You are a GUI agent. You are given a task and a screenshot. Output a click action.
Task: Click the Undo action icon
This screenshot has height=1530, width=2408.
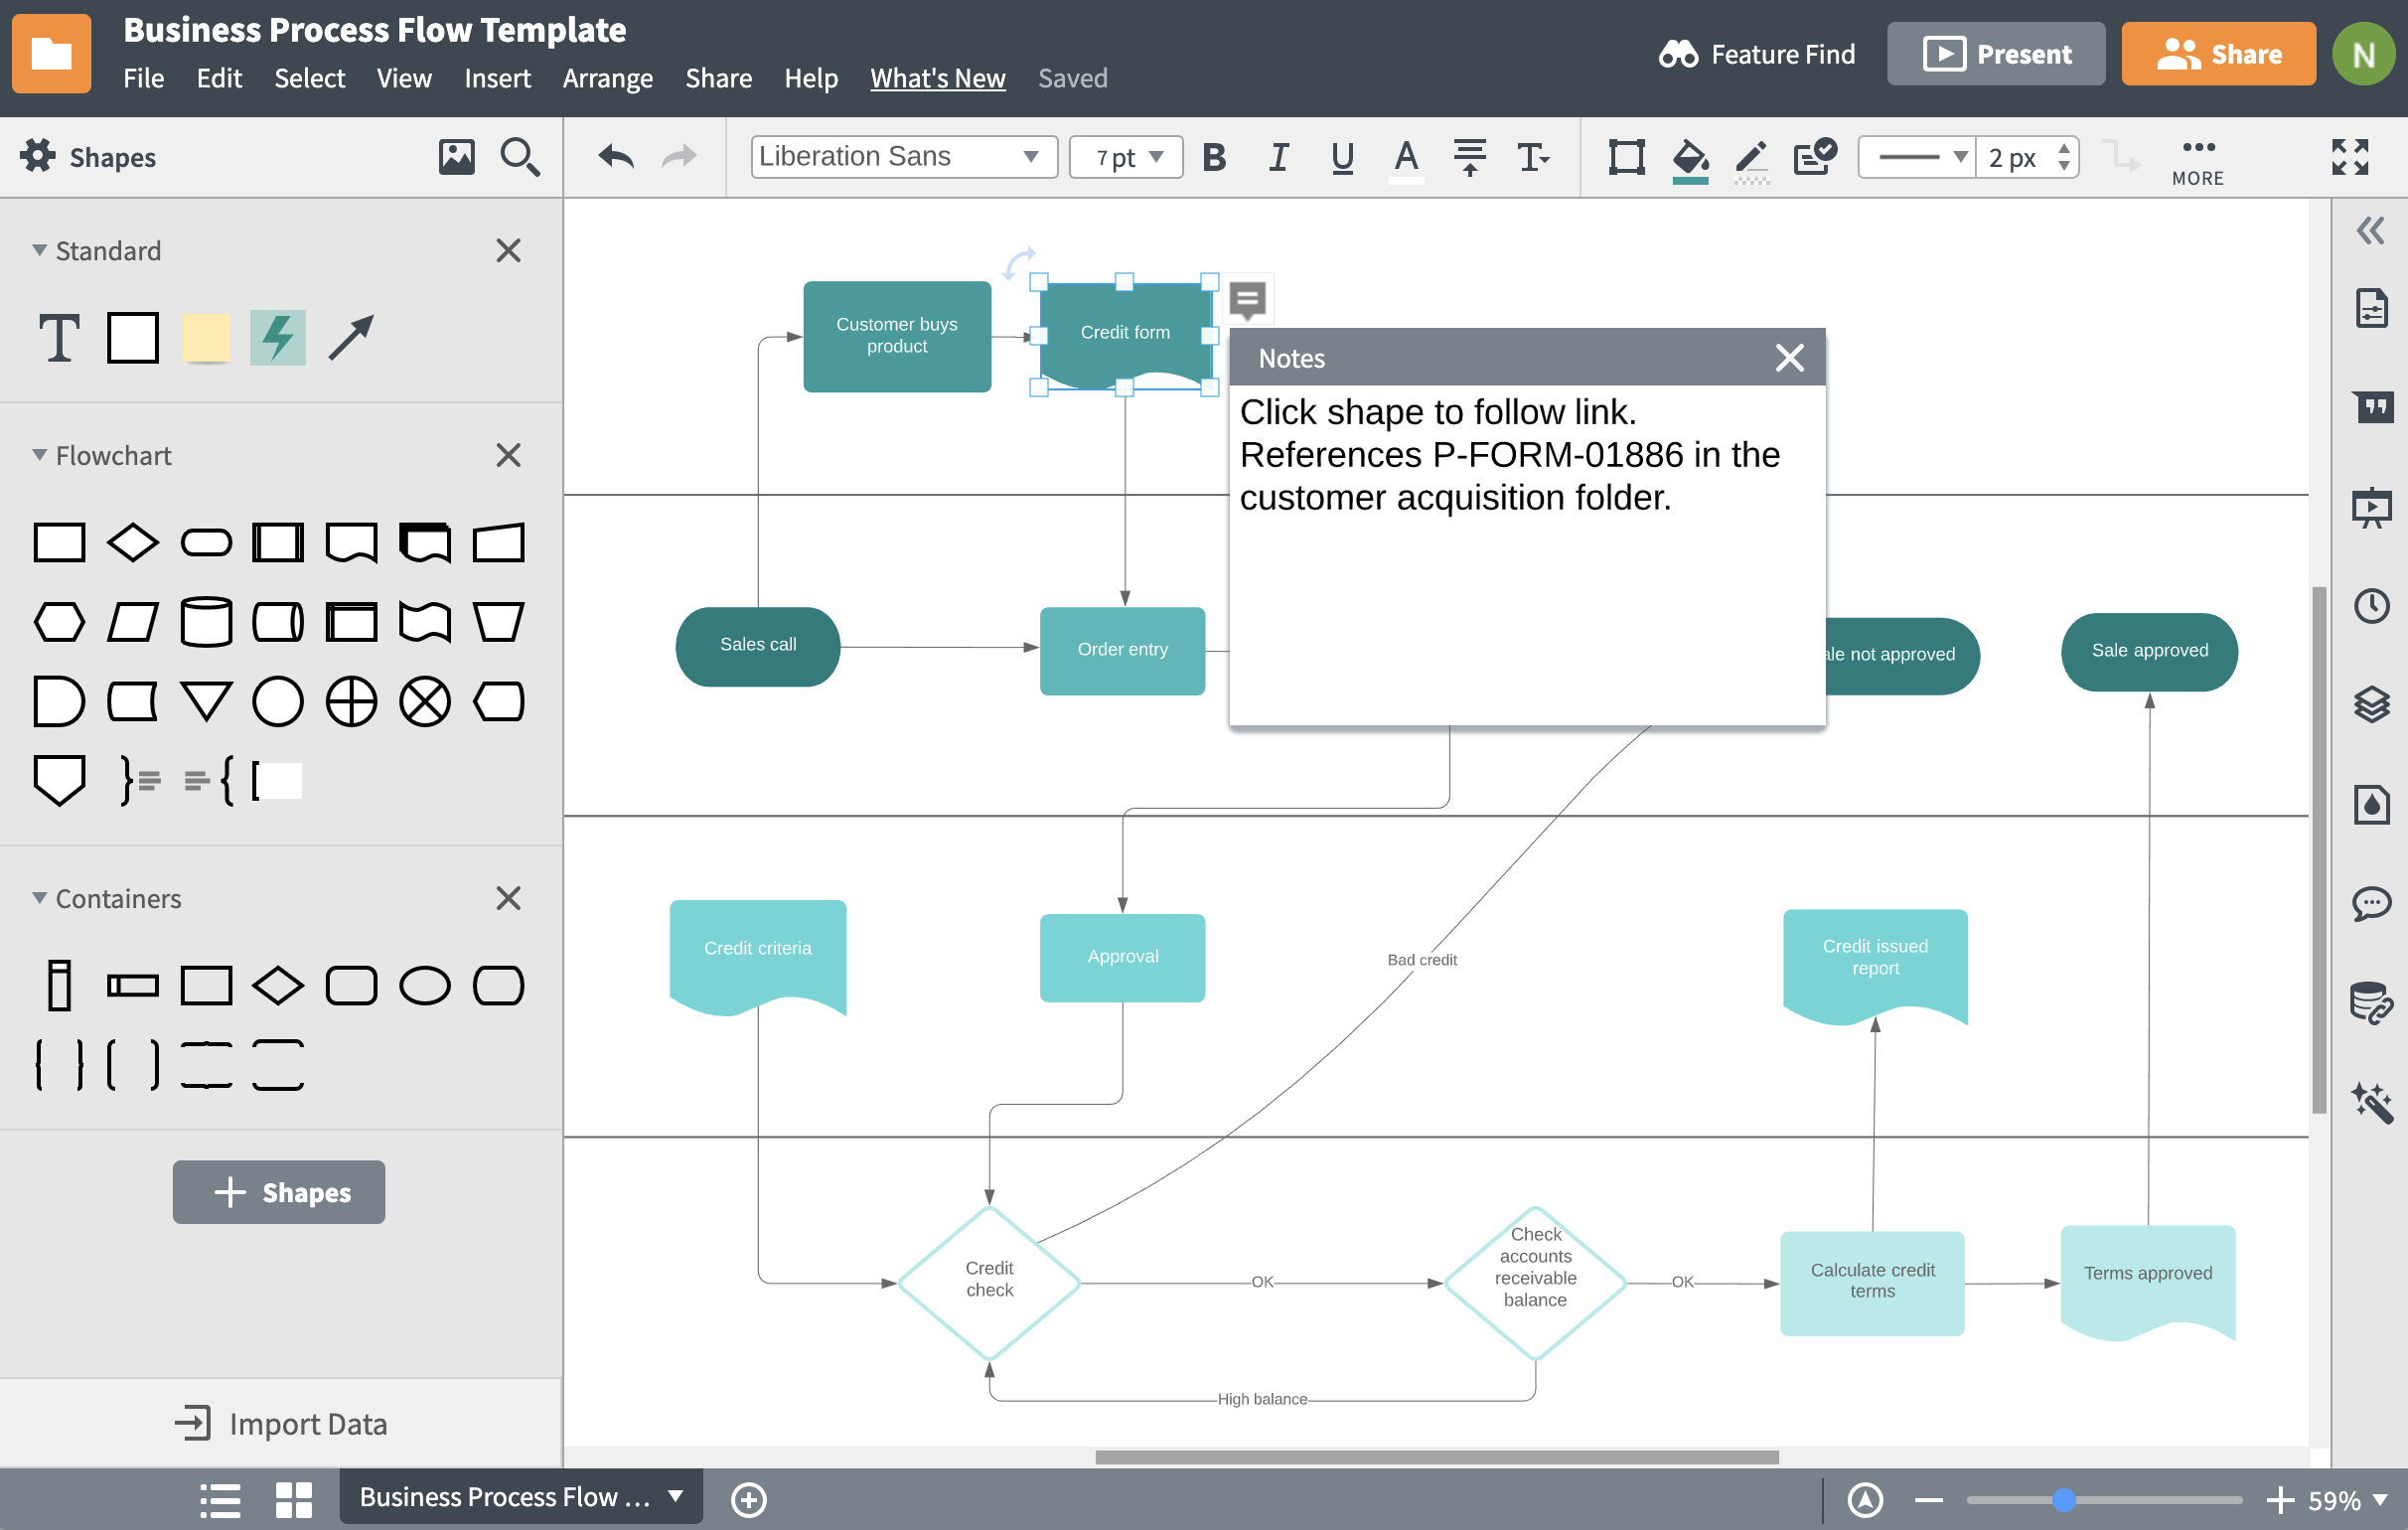click(614, 158)
